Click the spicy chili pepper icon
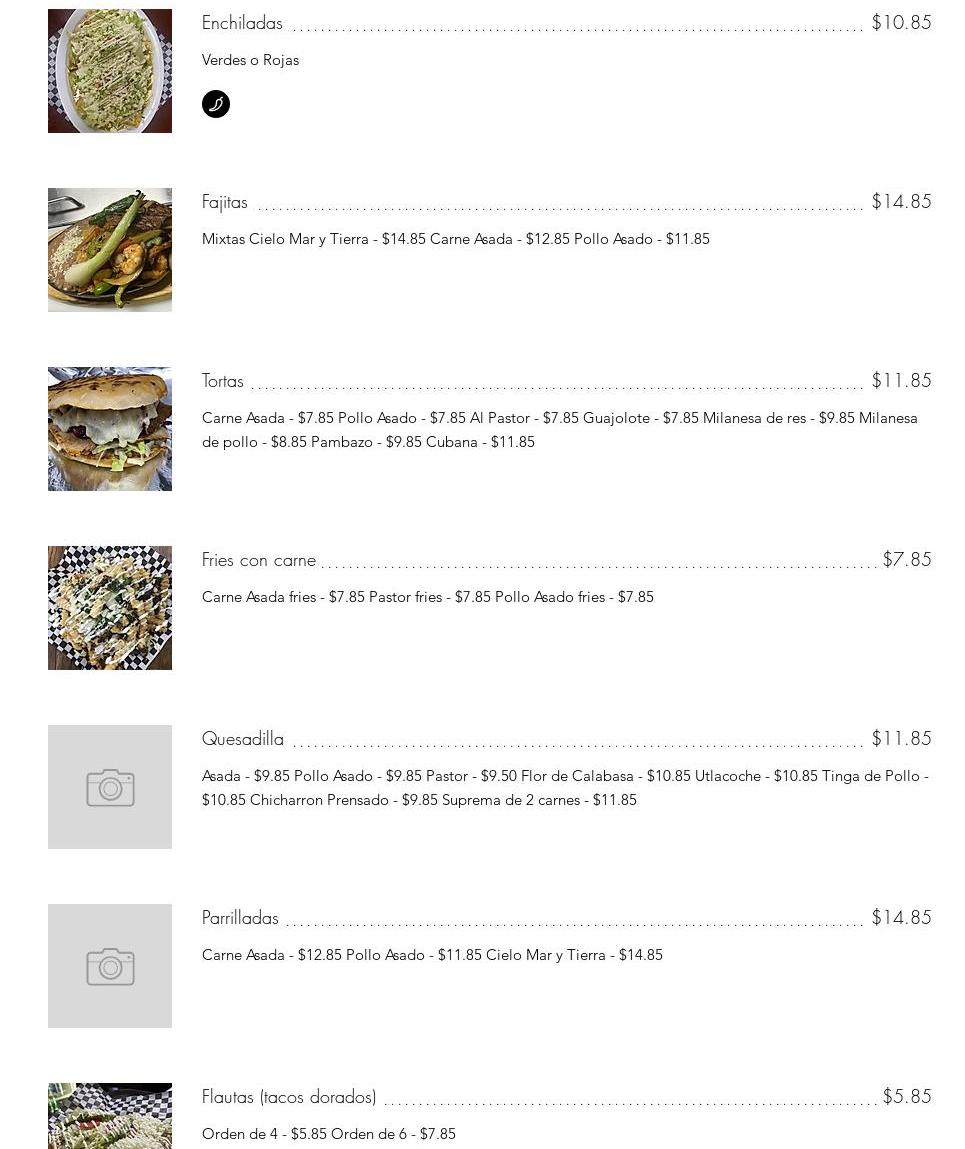965x1149 pixels. 216,104
